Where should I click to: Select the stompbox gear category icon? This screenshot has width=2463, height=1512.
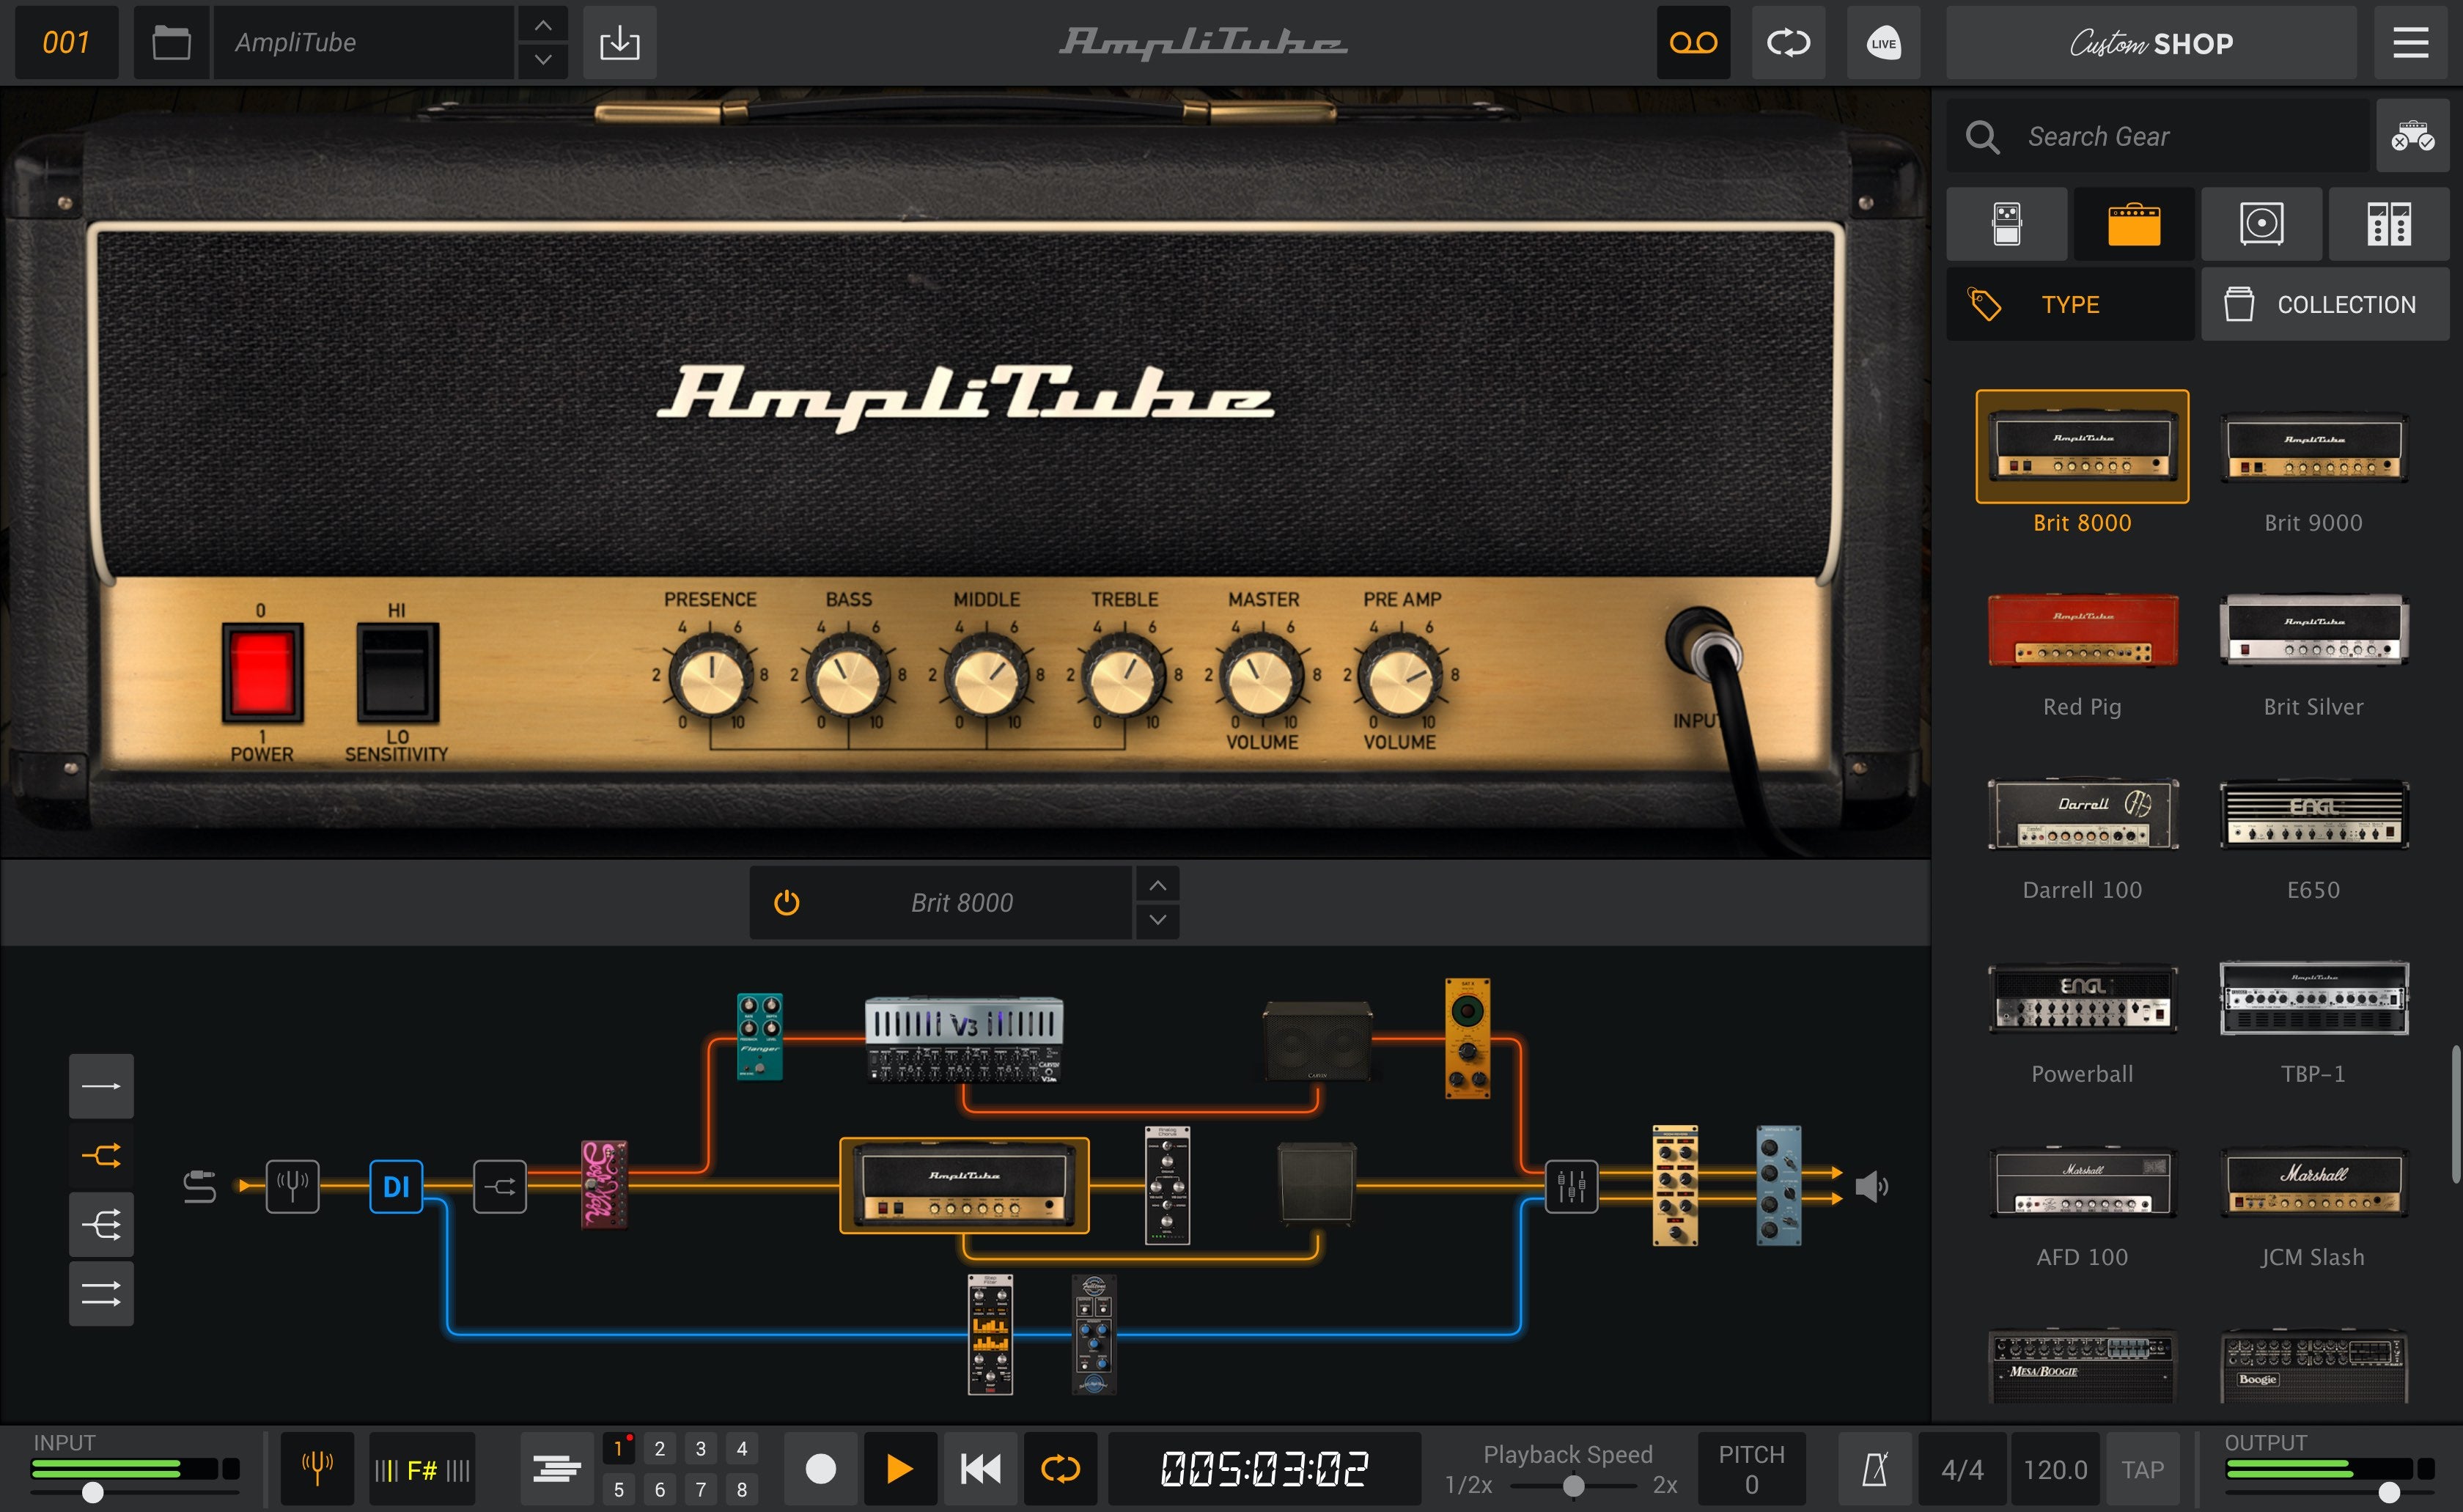(2007, 223)
